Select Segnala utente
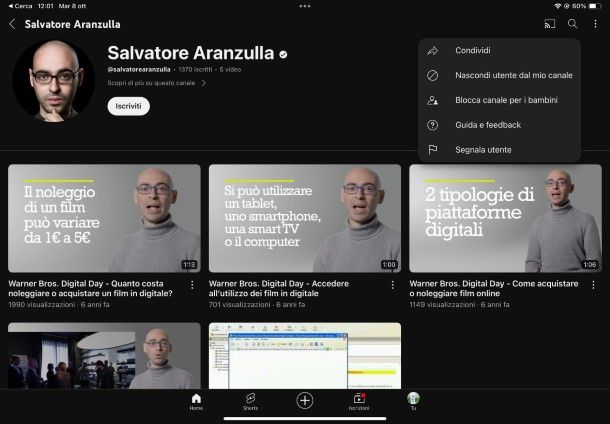The image size is (610, 424). click(x=483, y=150)
